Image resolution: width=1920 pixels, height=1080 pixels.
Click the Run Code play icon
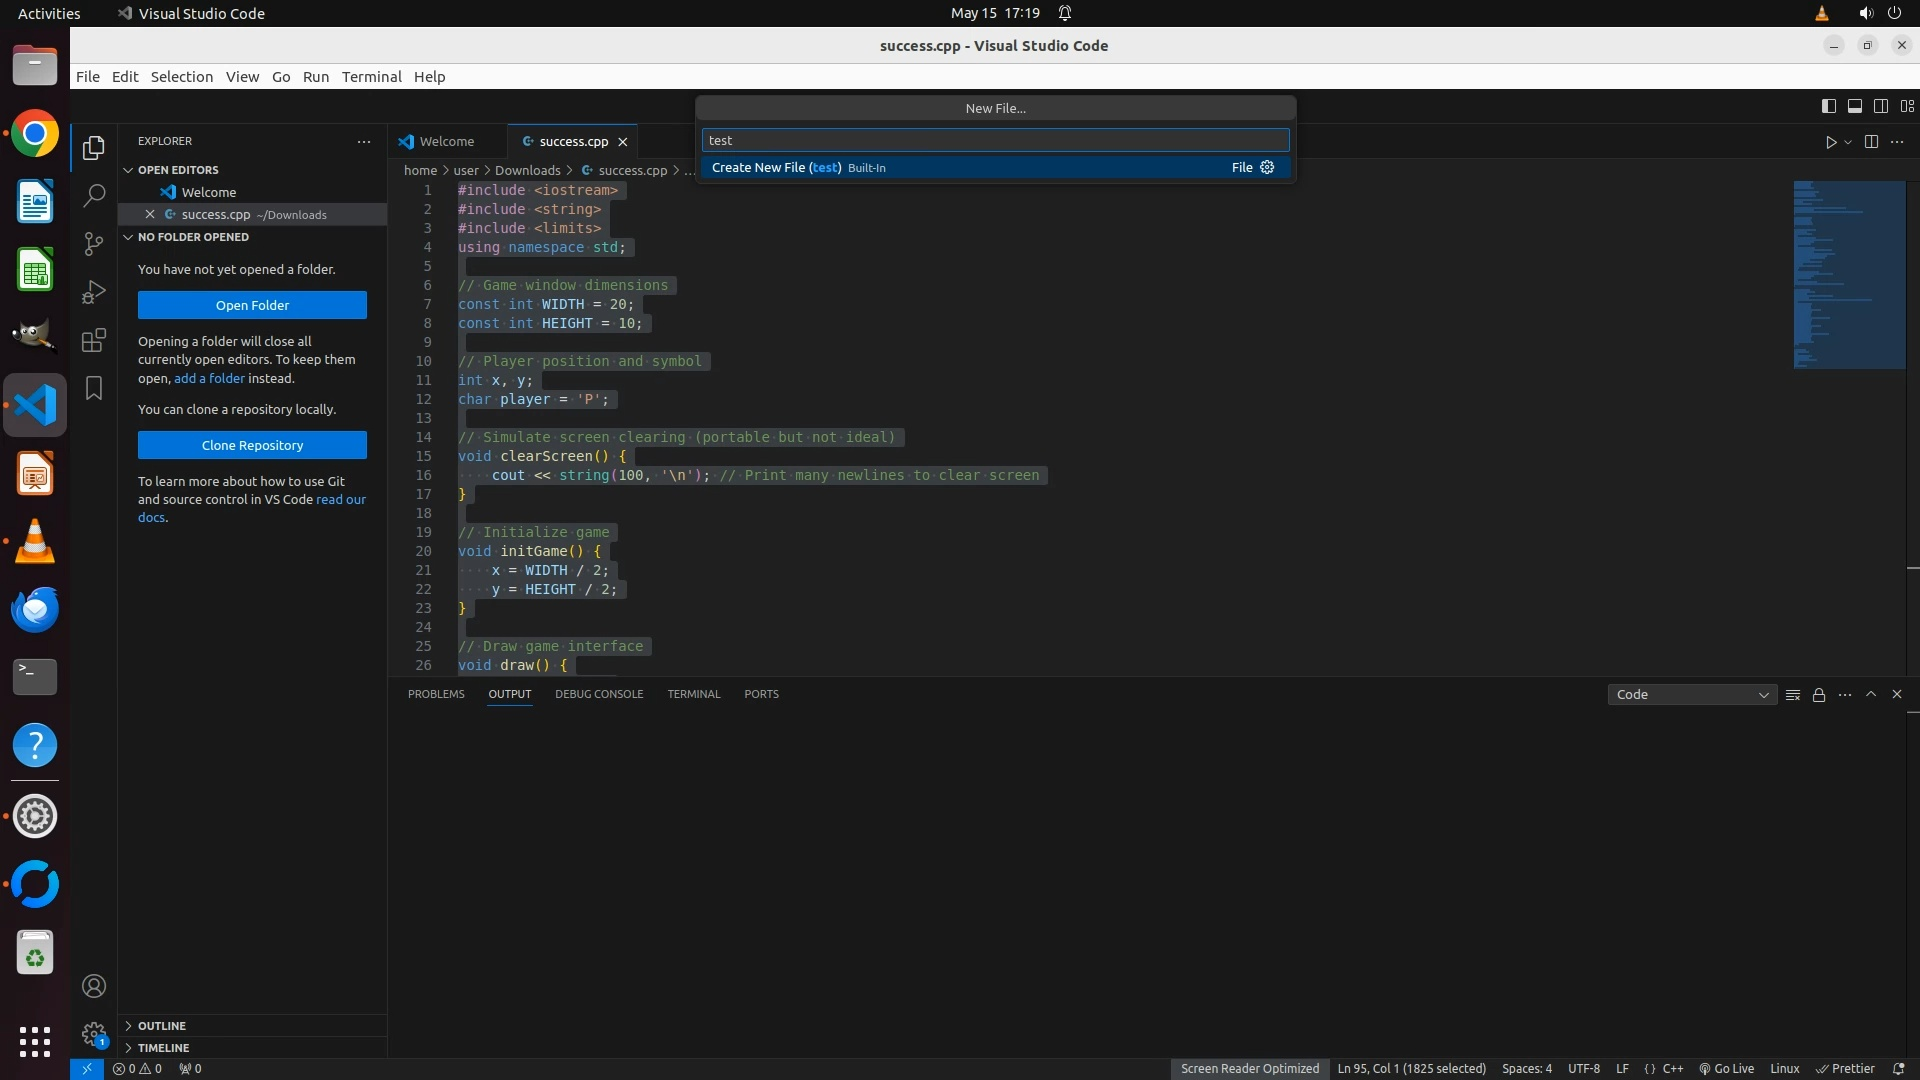1830,142
